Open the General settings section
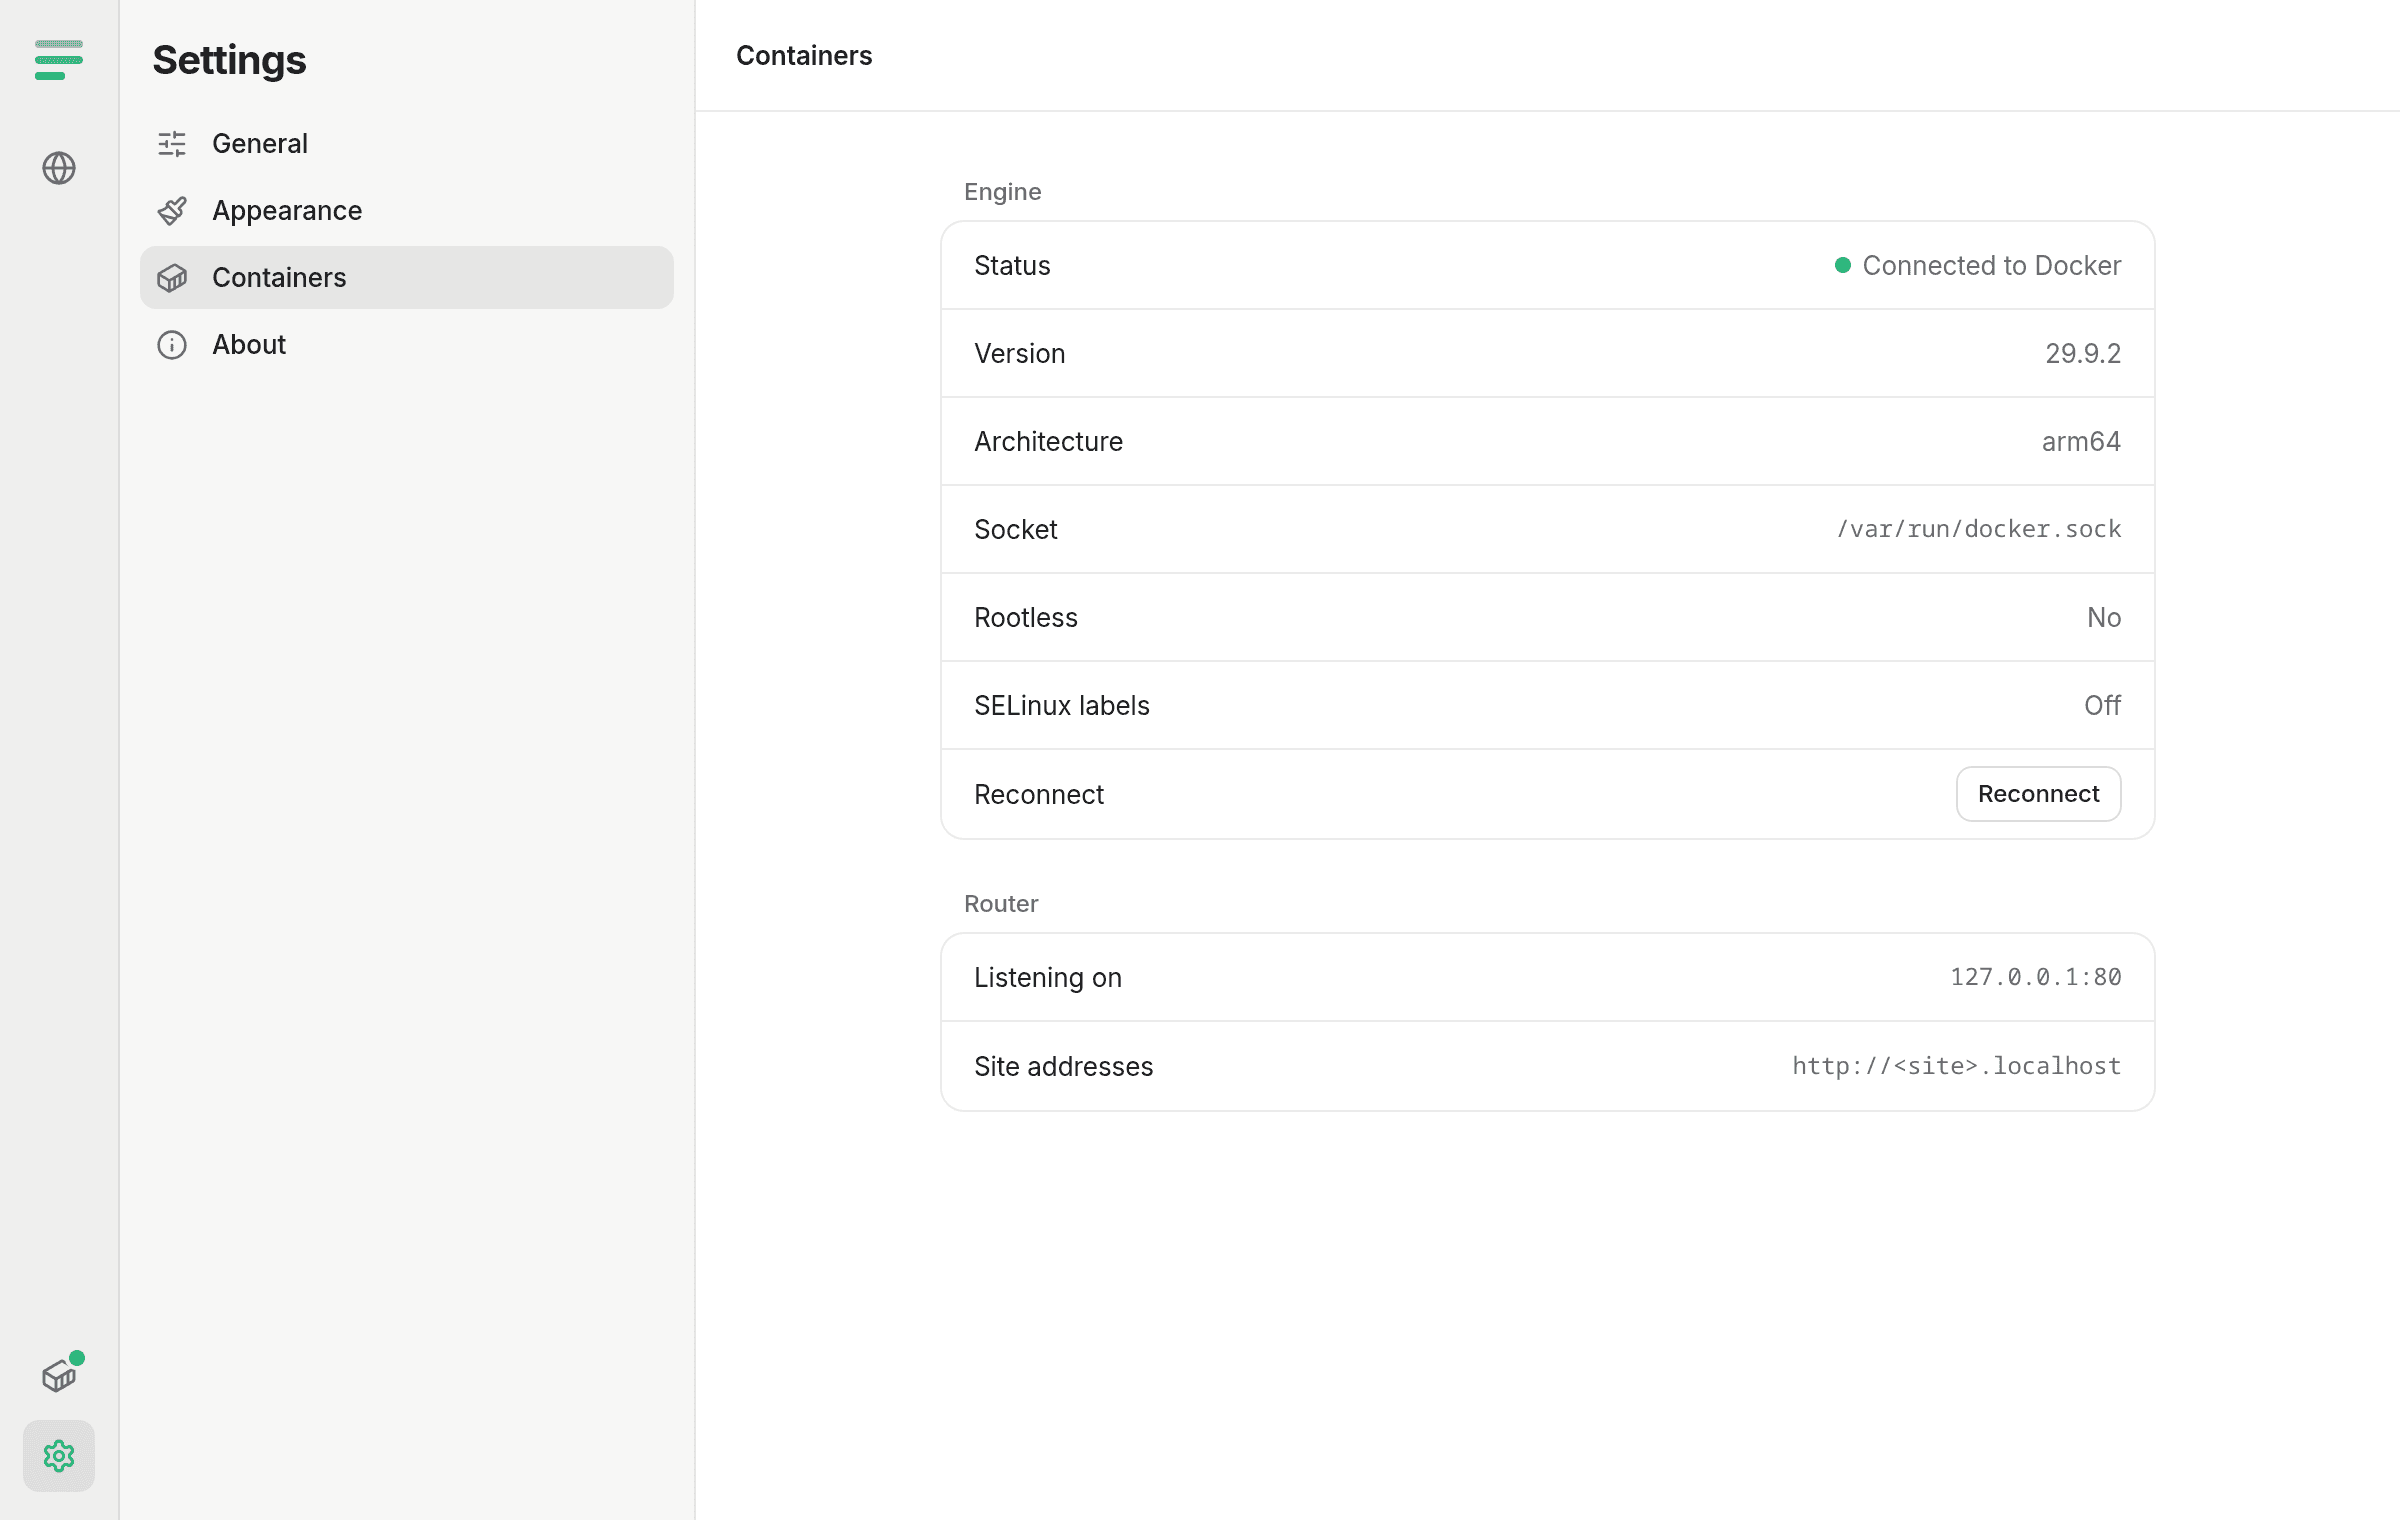This screenshot has width=2400, height=1520. click(x=407, y=144)
